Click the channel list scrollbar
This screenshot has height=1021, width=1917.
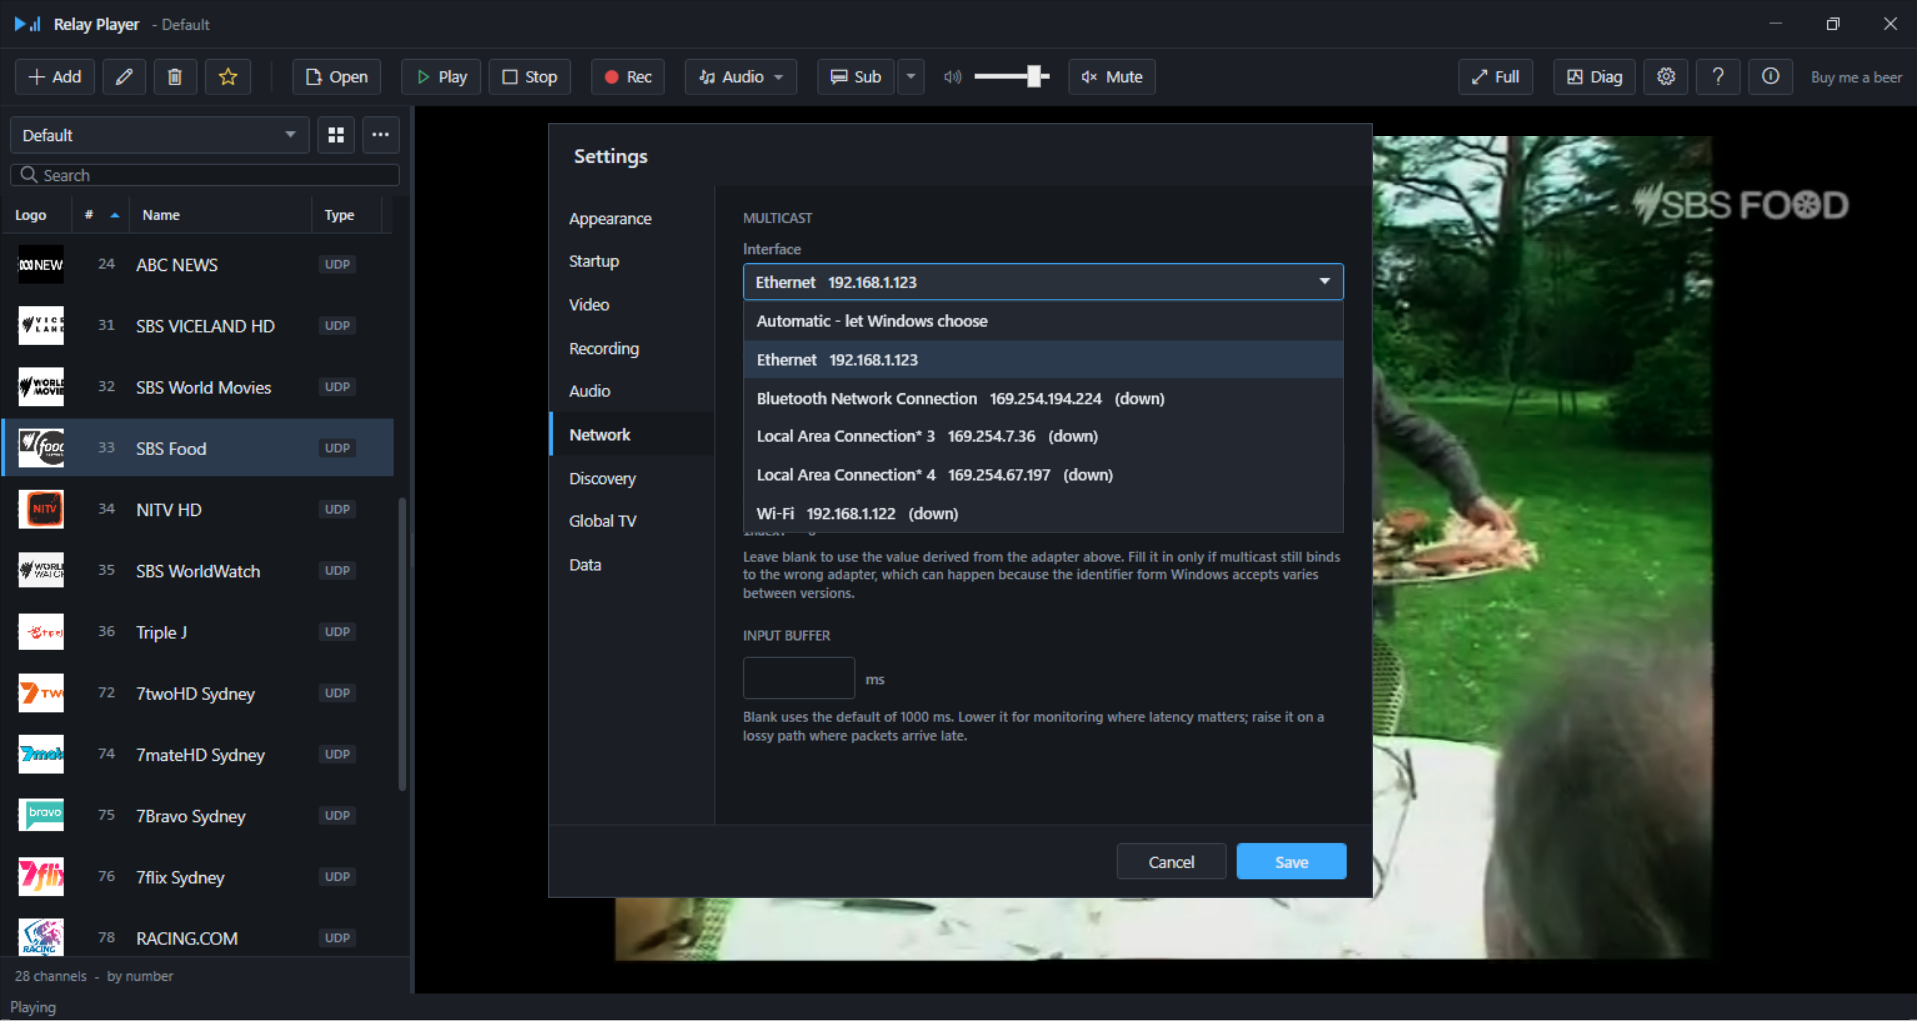[402, 644]
